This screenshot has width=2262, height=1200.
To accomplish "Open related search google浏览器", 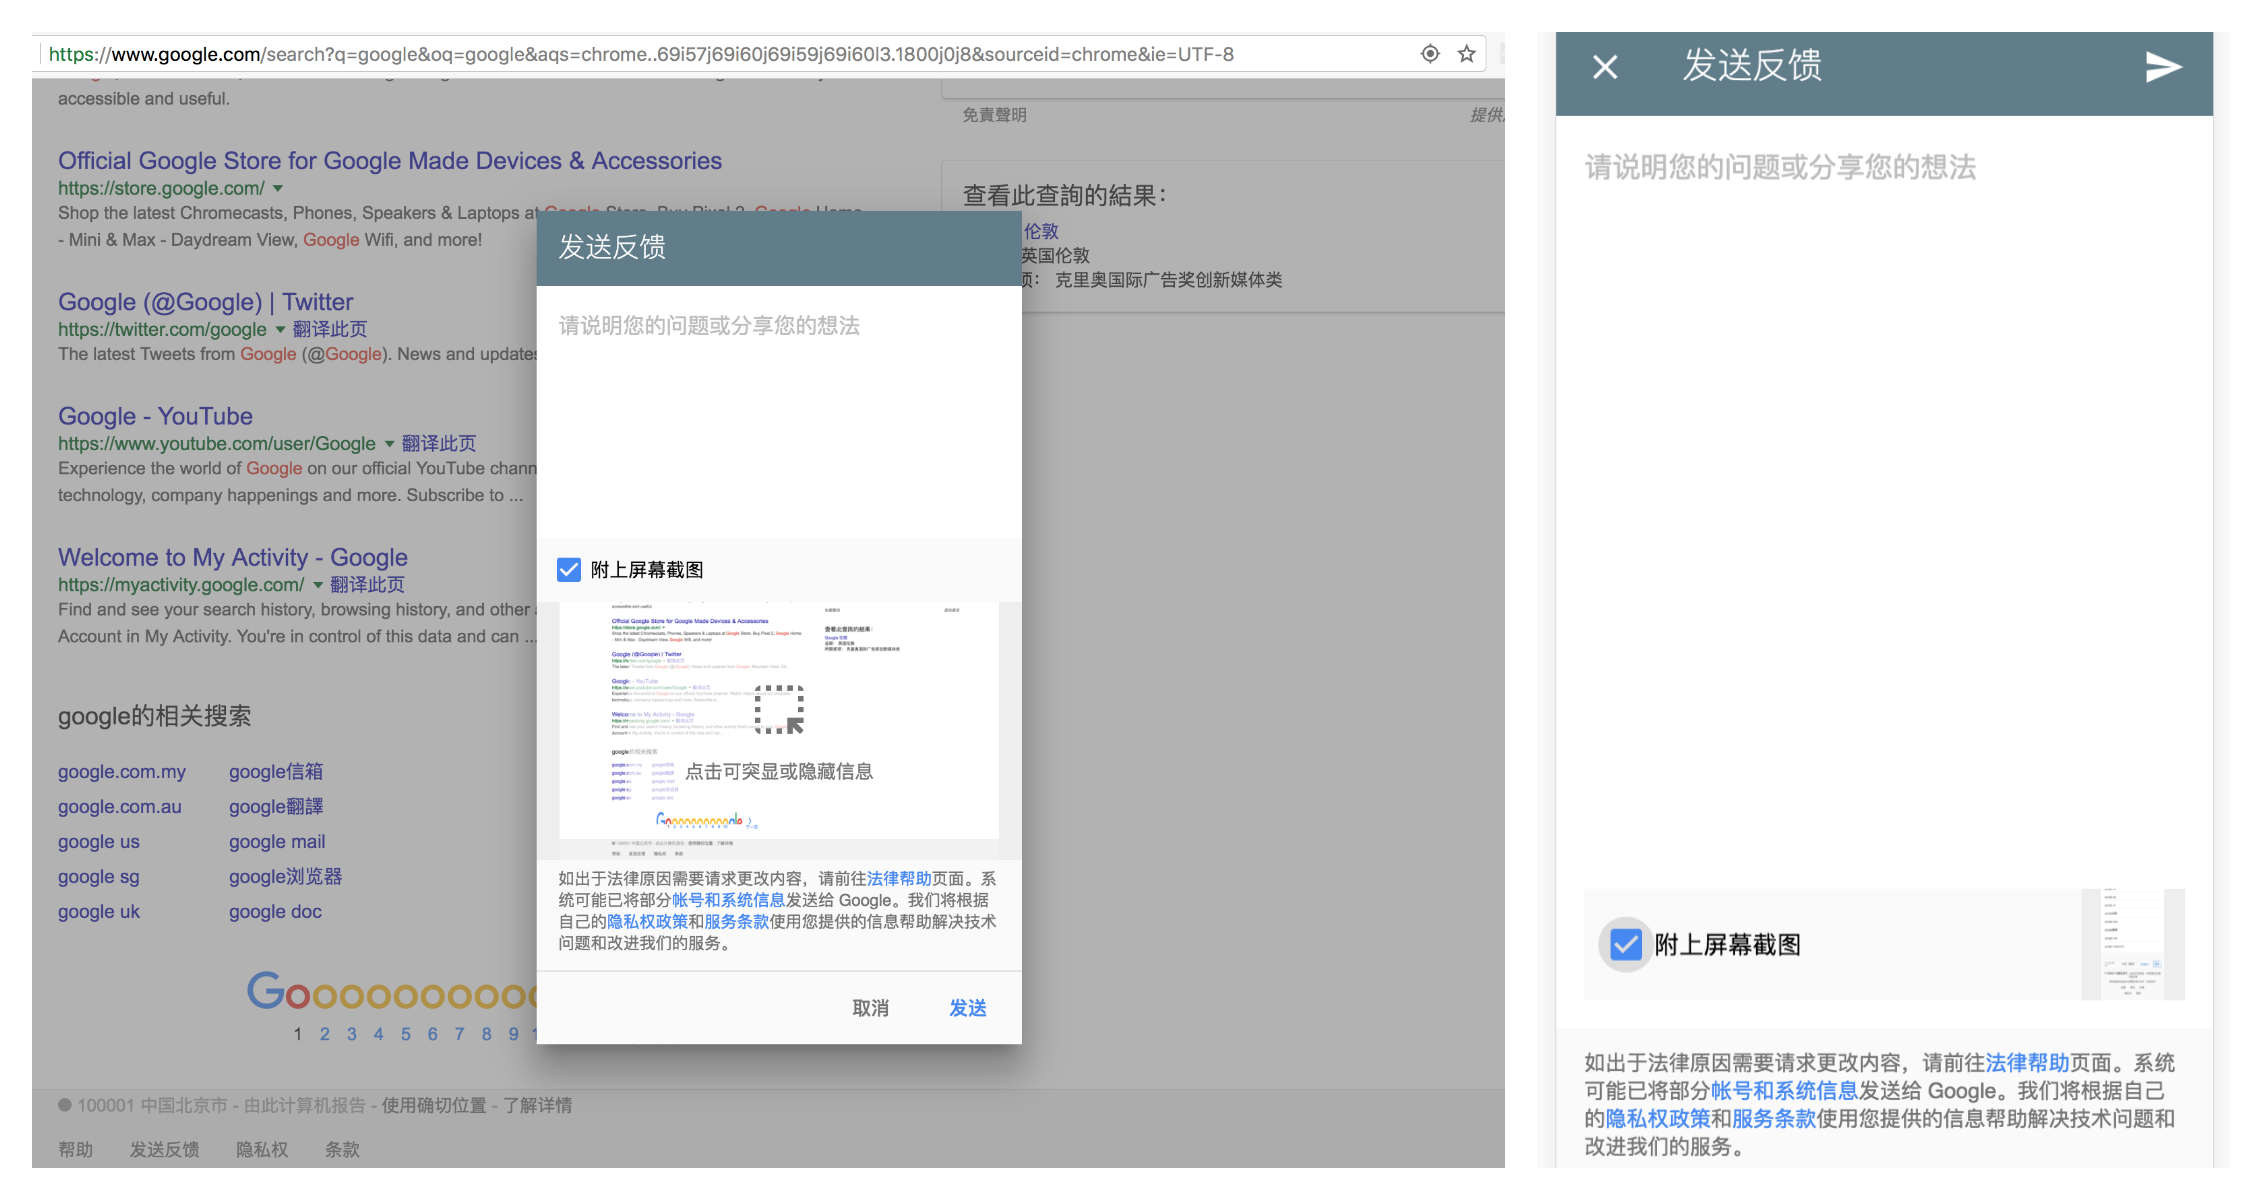I will click(285, 877).
